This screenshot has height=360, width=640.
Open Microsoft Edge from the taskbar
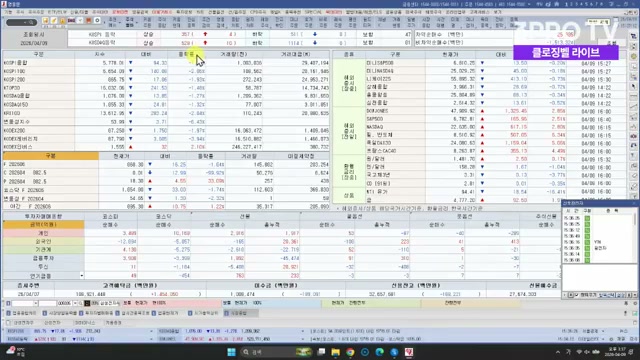[380, 352]
